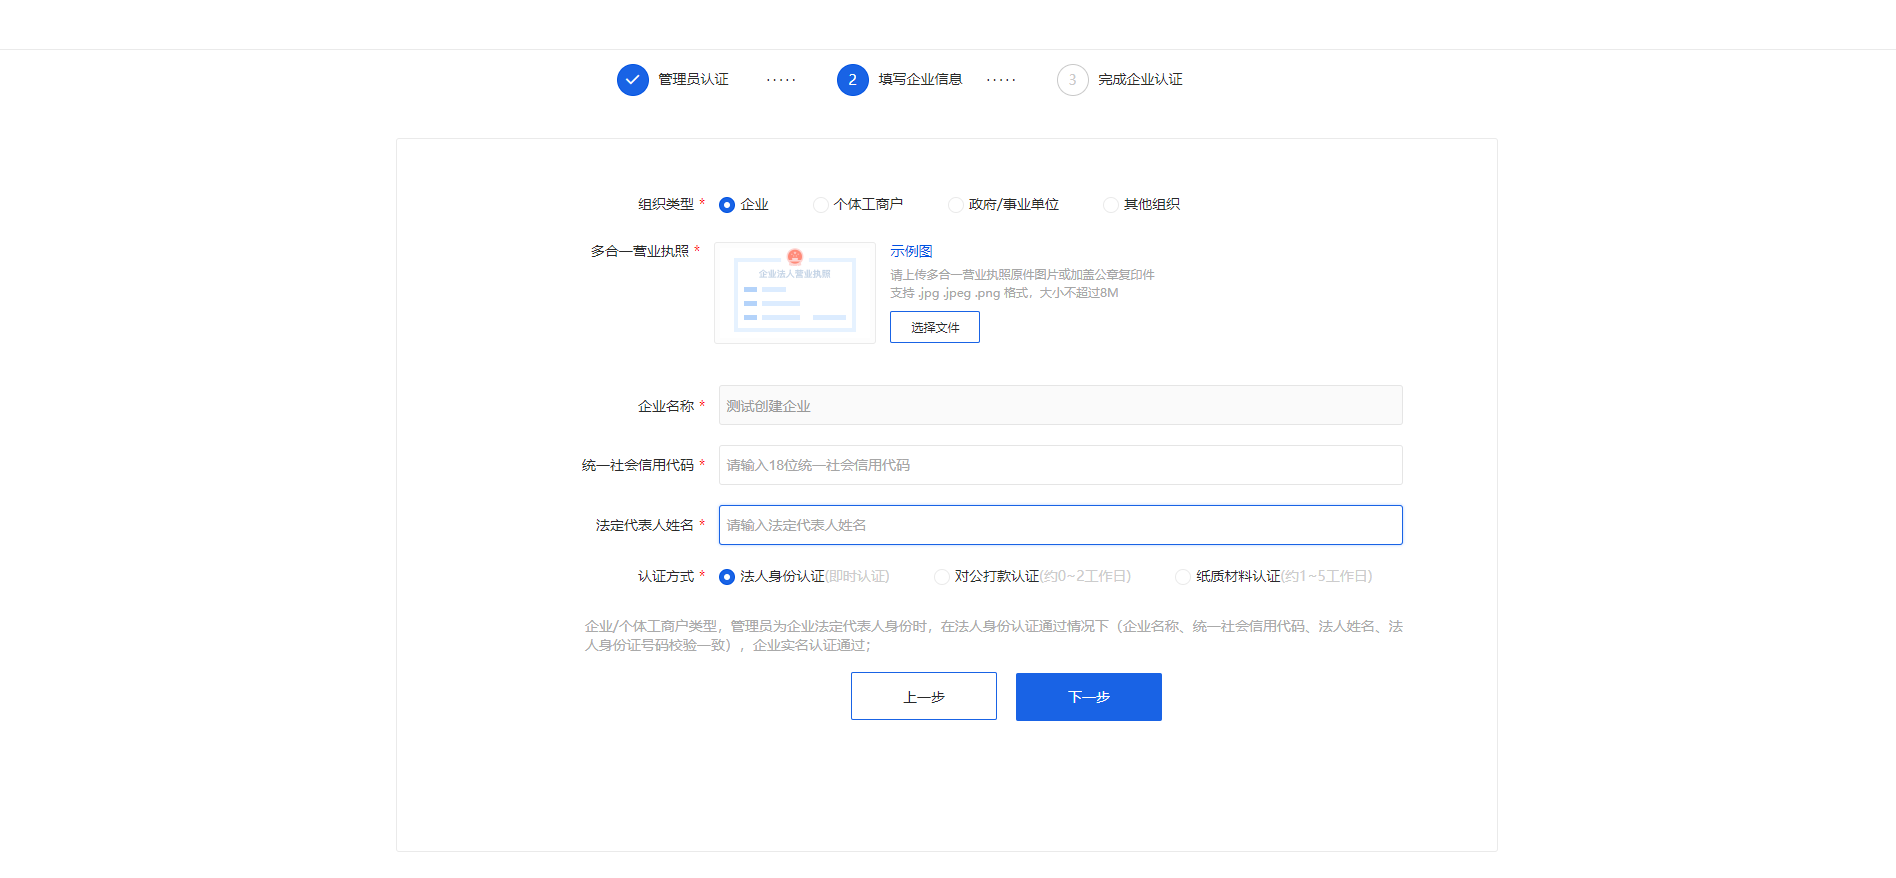This screenshot has height=878, width=1896.
Task: Select 纸质材料认证 verification method
Action: click(1183, 577)
